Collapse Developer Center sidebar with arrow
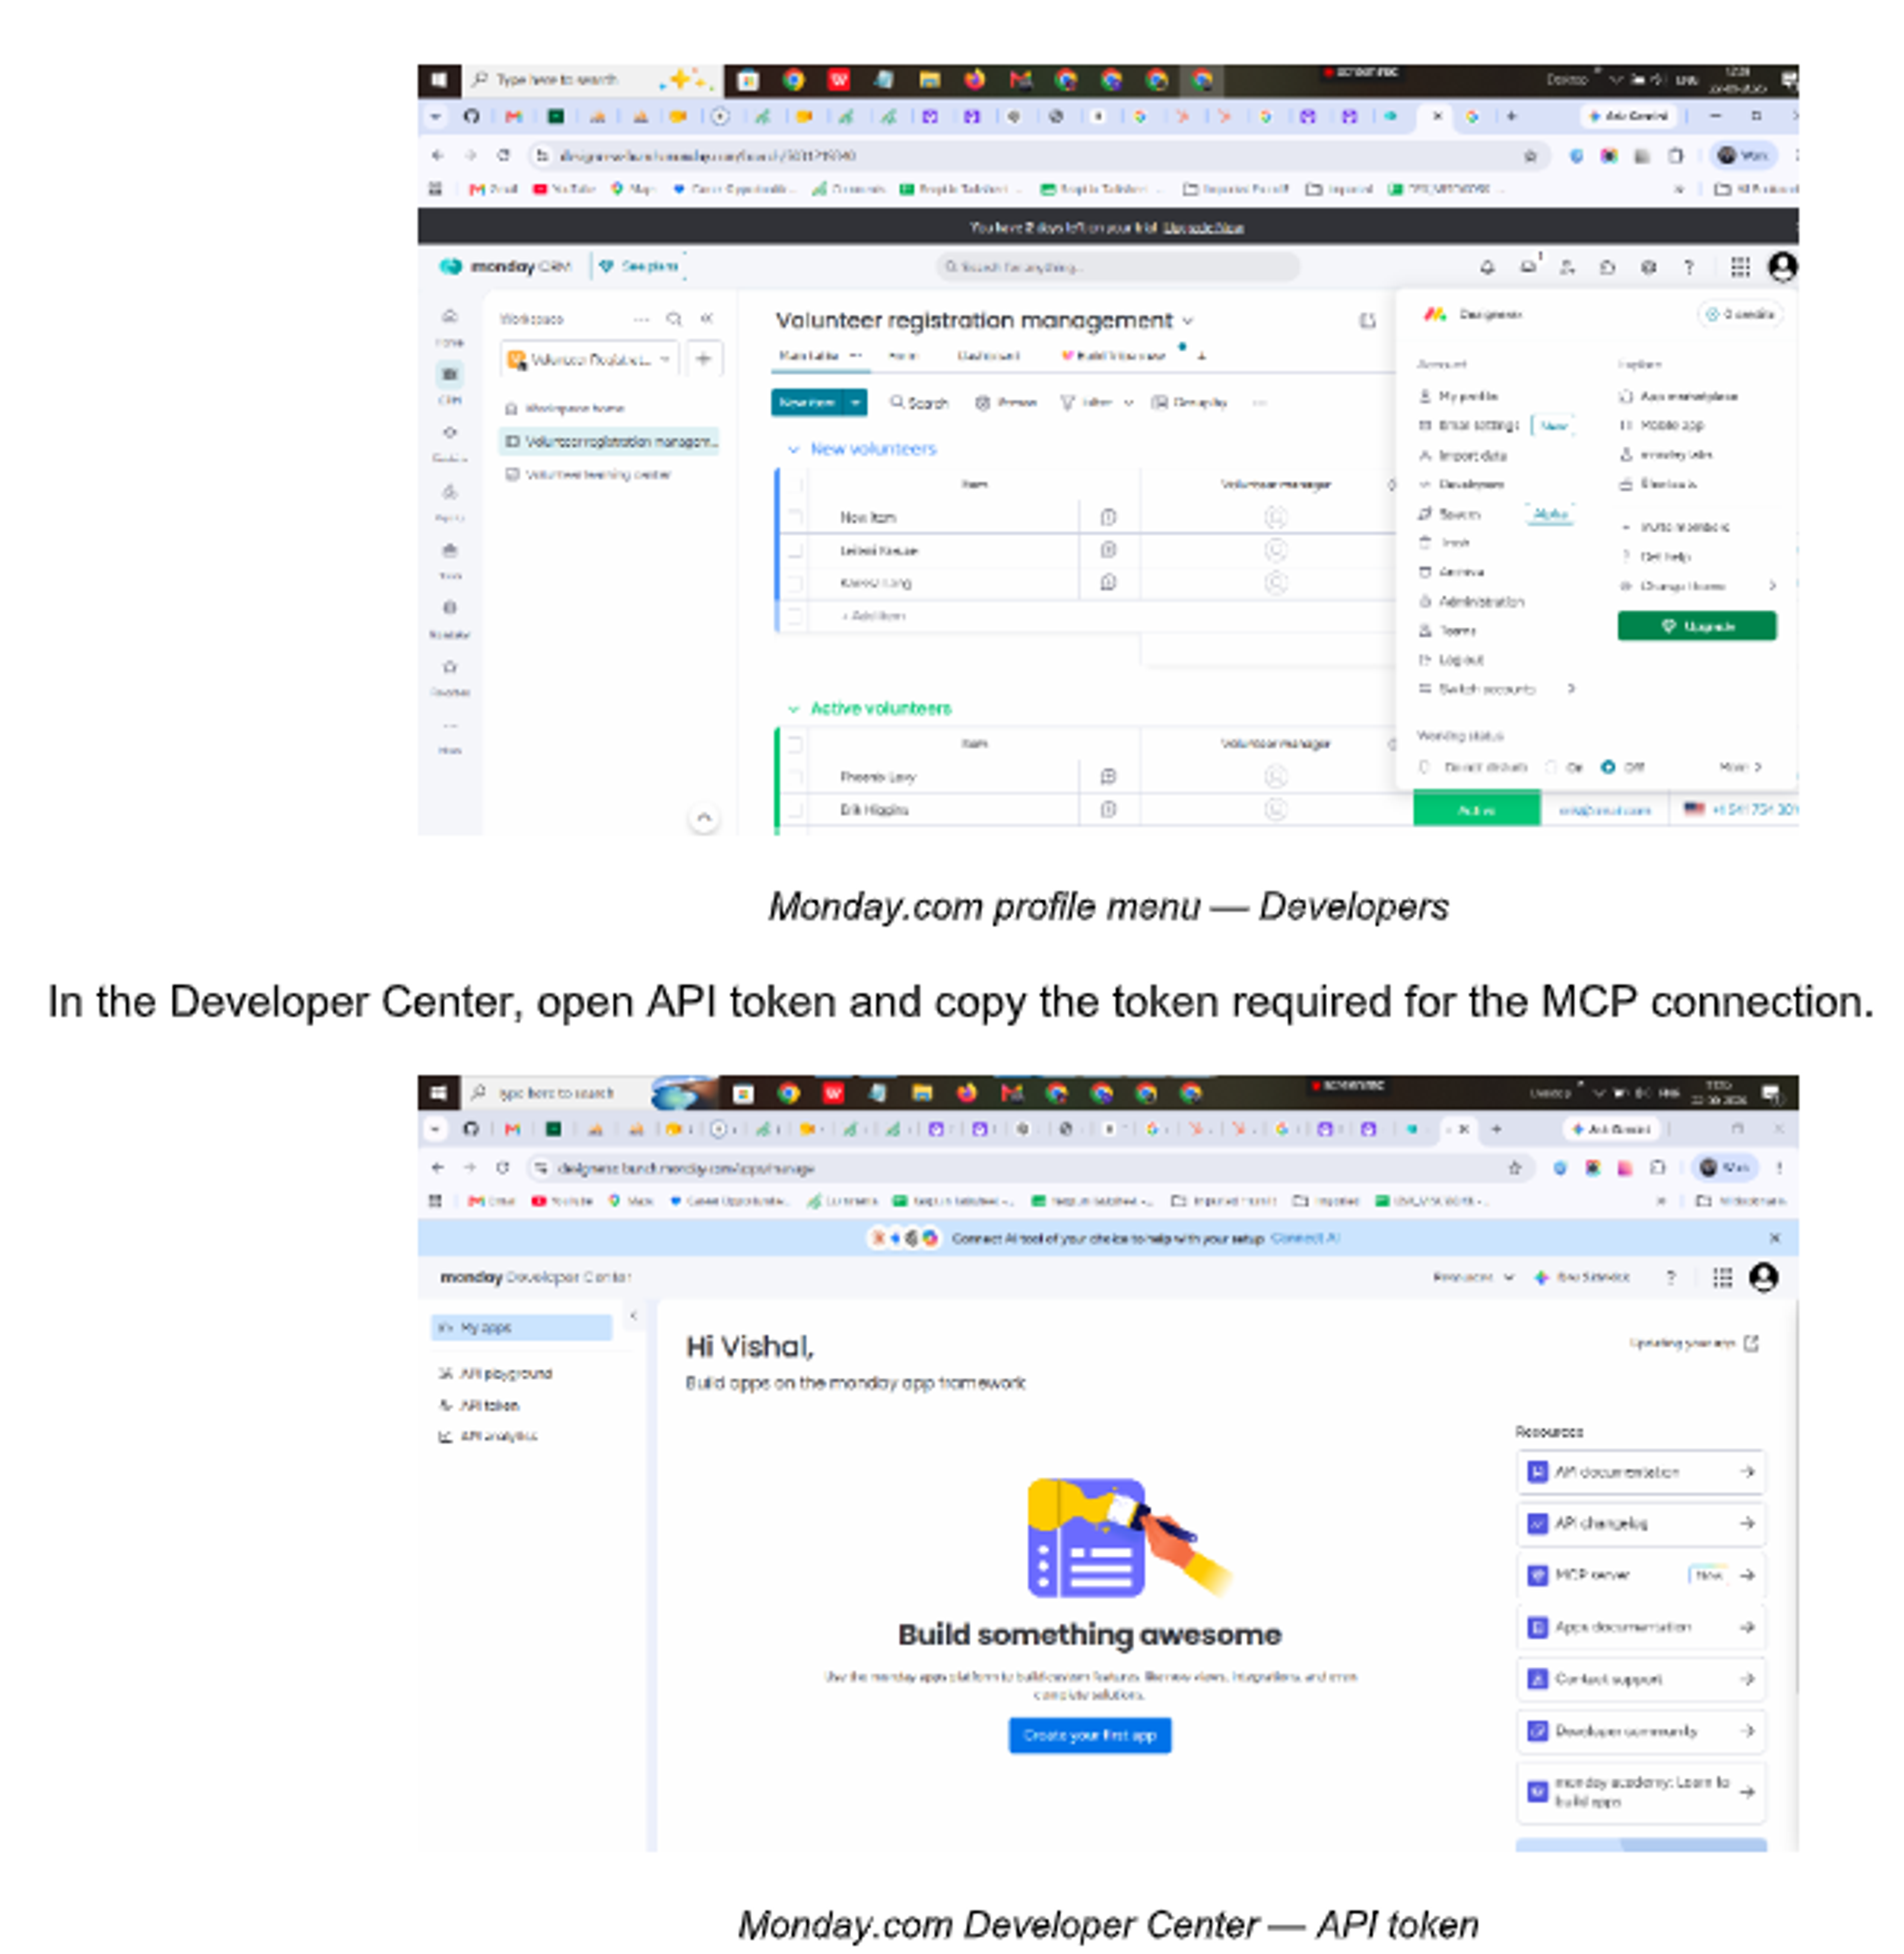Viewport: 1904px width, 1954px height. [x=633, y=1316]
